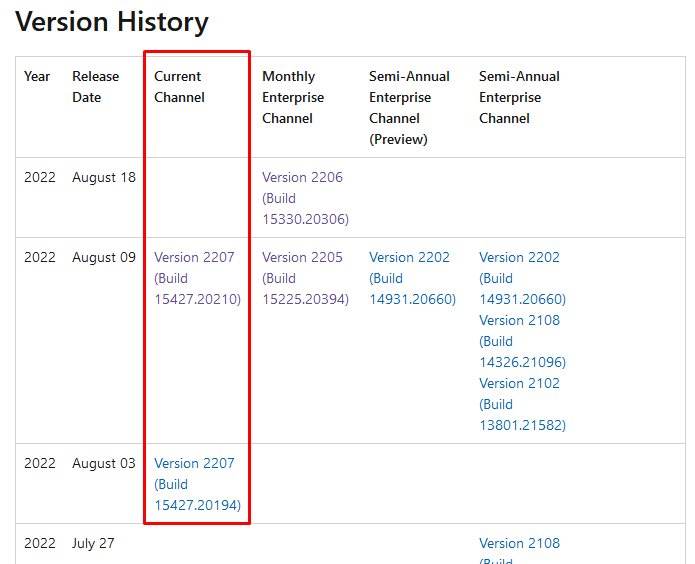
Task: Click the Current Channel column header
Action: [179, 87]
